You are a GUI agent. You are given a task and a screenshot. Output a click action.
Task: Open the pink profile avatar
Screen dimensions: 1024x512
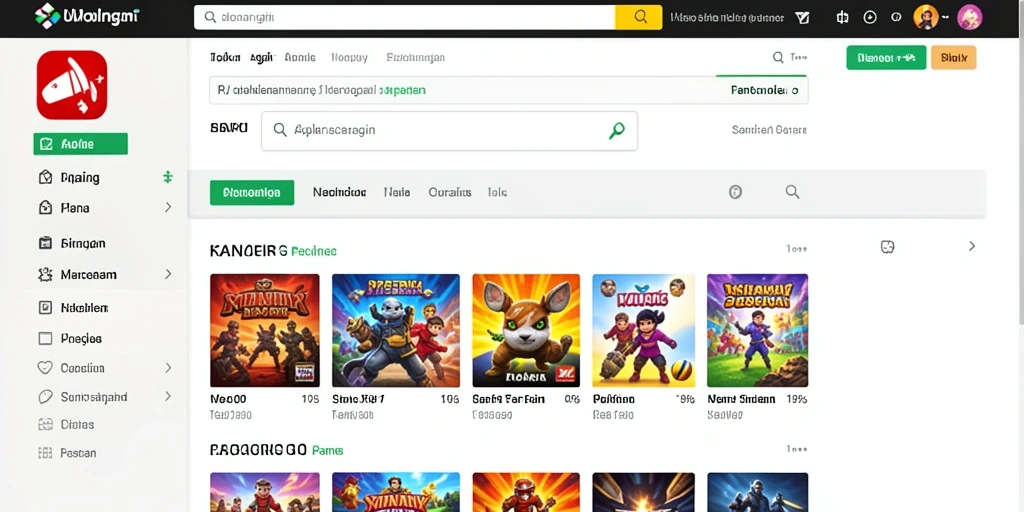click(x=970, y=17)
